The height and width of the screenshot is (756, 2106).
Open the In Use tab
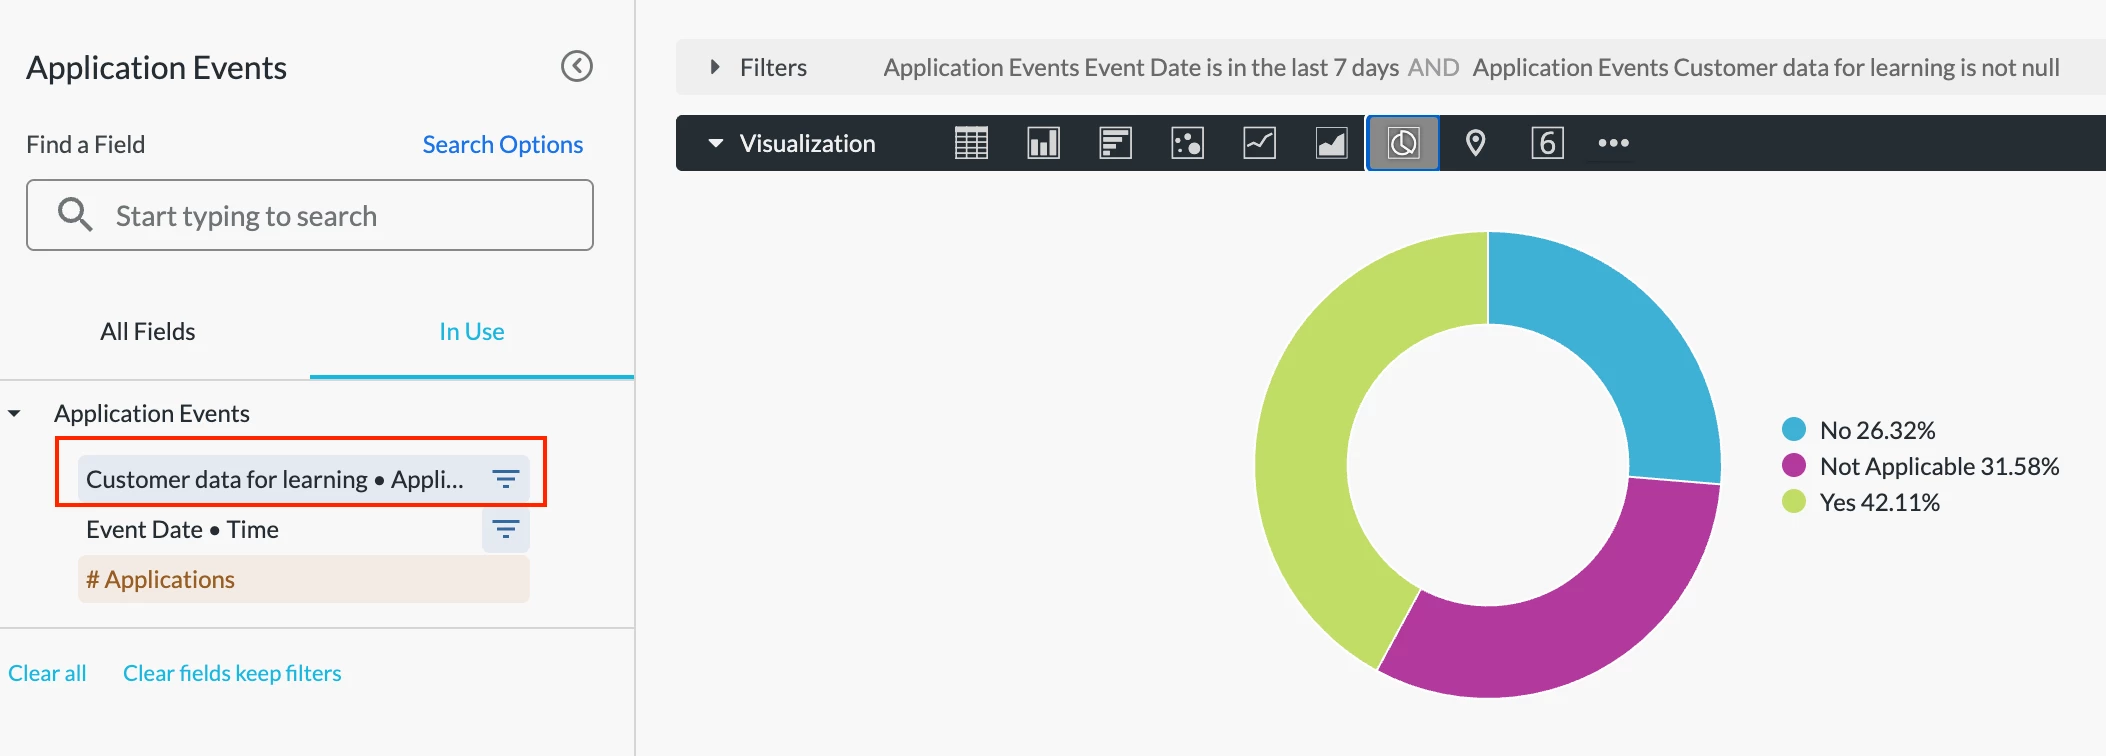[472, 331]
